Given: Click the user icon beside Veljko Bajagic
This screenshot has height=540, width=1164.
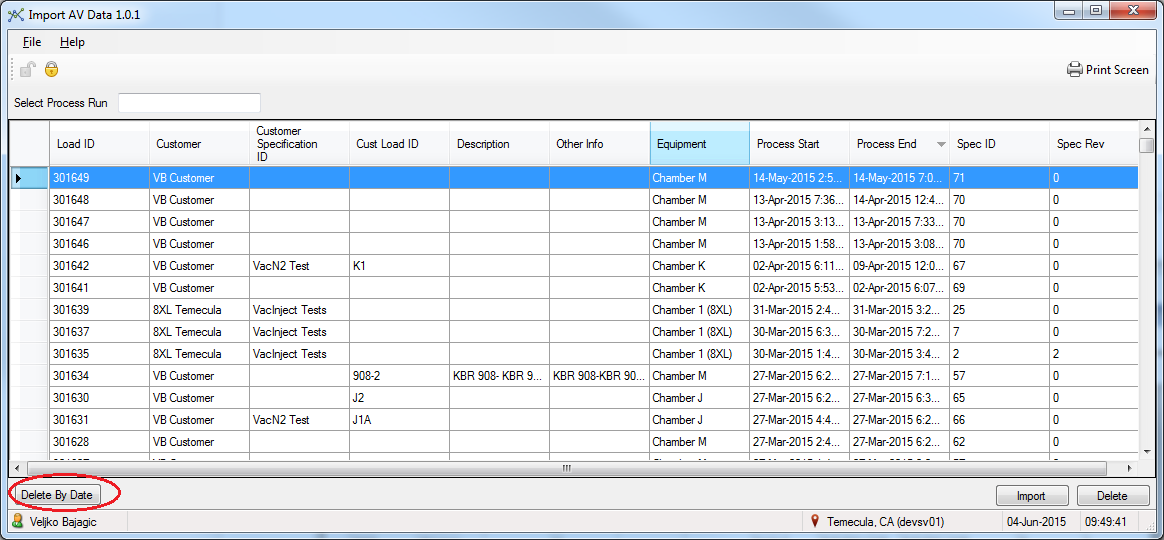Looking at the screenshot, I should click(17, 521).
